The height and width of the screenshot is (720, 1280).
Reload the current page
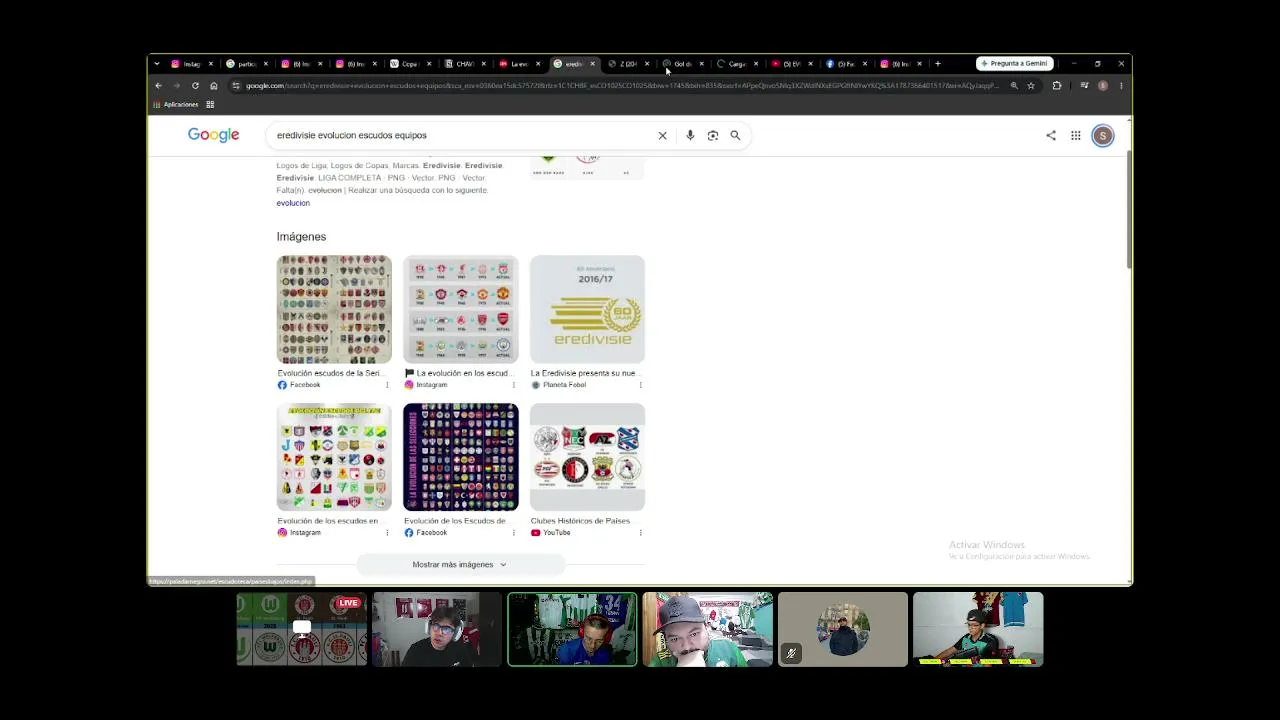coord(195,86)
